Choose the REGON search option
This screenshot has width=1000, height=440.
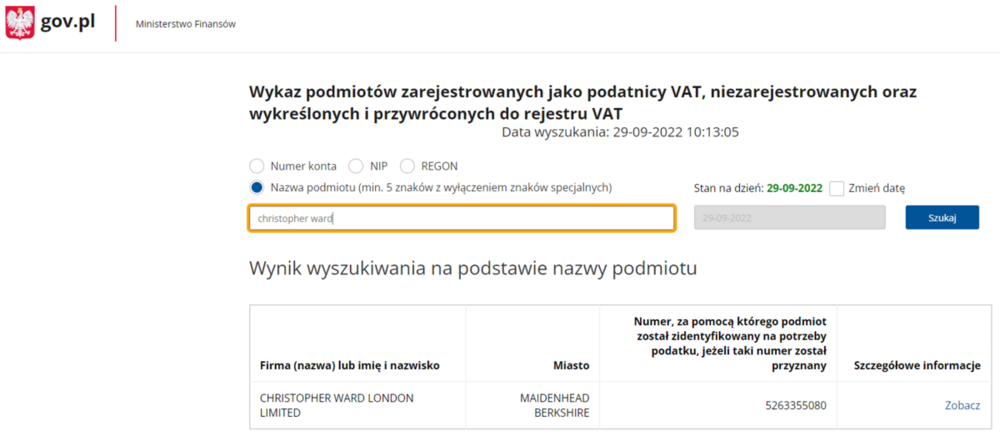pyautogui.click(x=407, y=166)
